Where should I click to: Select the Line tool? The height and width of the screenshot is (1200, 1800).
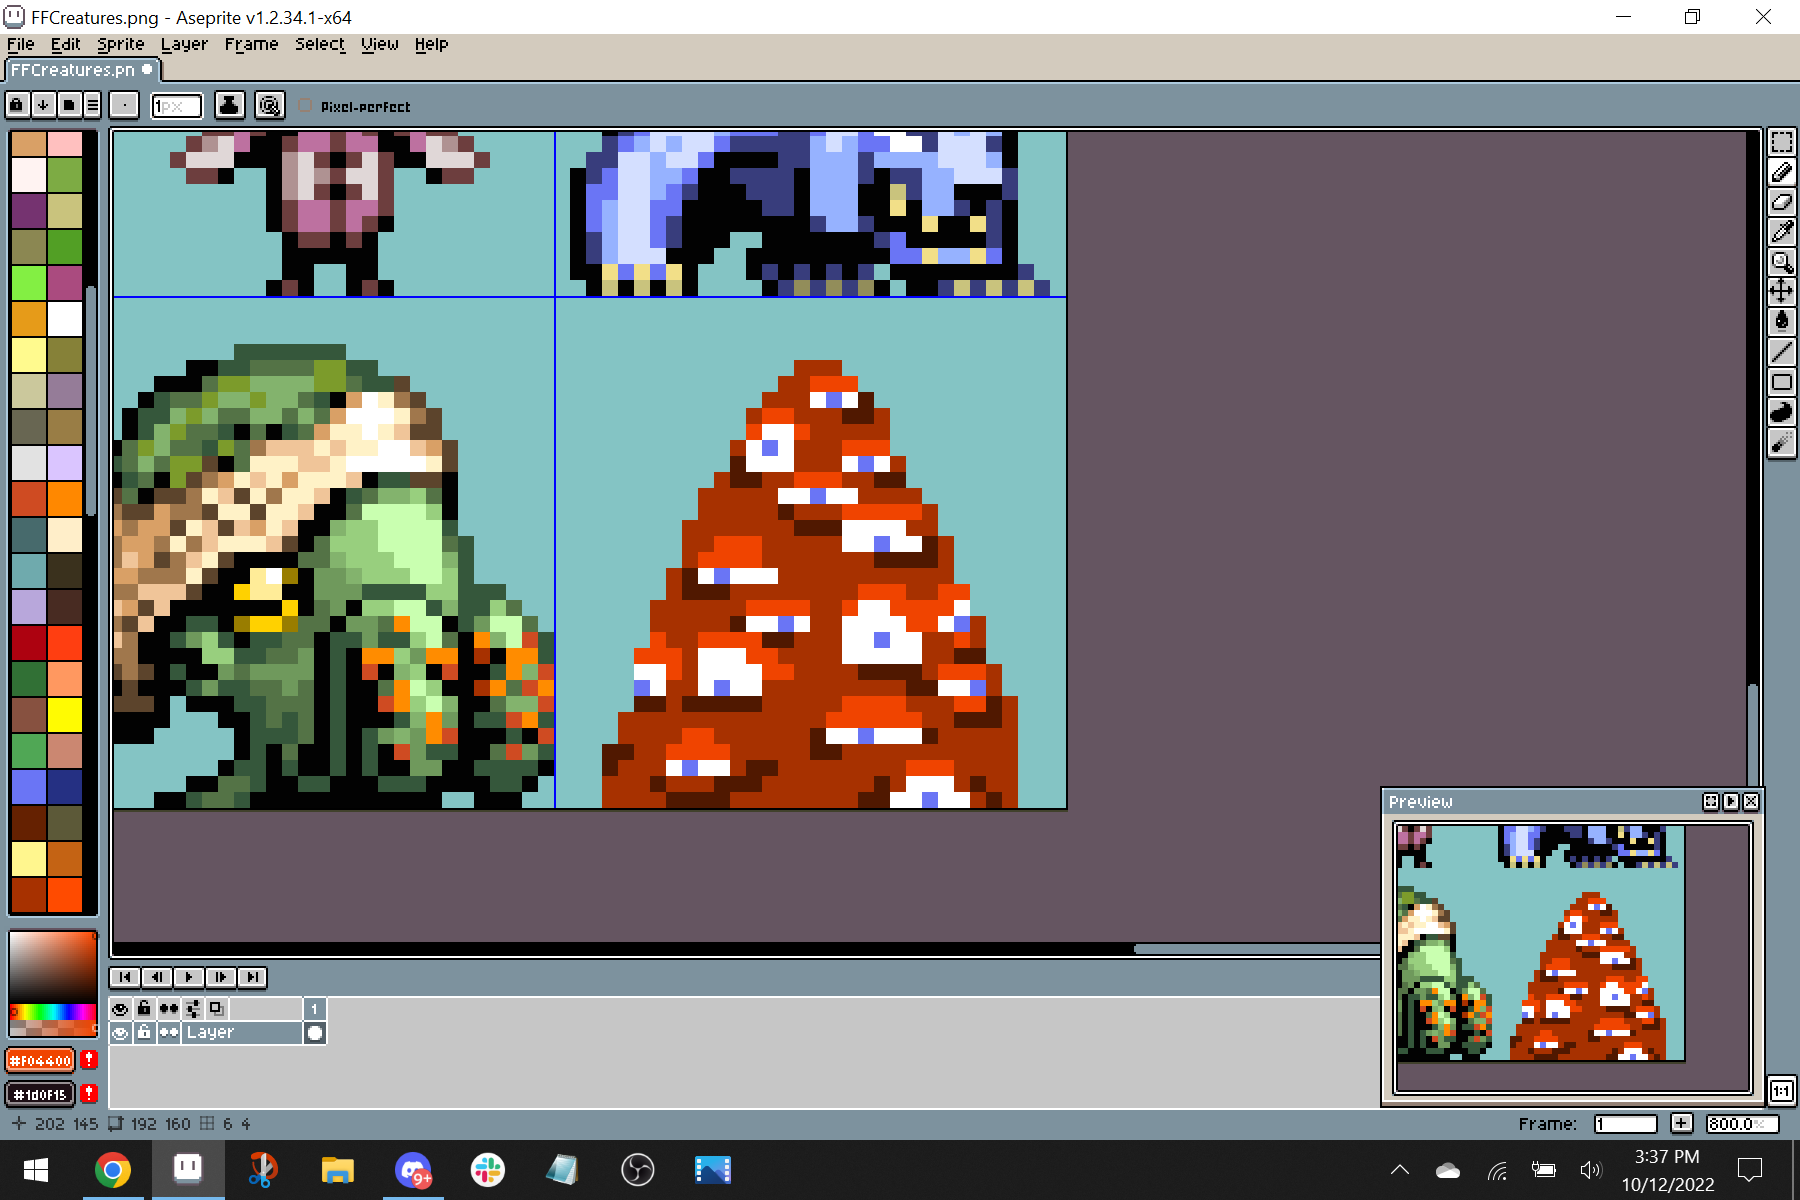point(1781,352)
